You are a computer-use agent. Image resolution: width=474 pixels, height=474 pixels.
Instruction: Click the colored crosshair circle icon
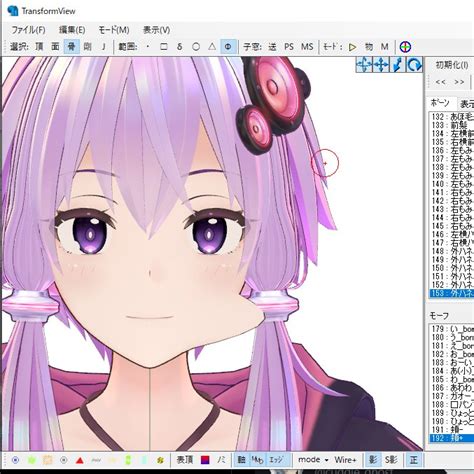tap(405, 47)
